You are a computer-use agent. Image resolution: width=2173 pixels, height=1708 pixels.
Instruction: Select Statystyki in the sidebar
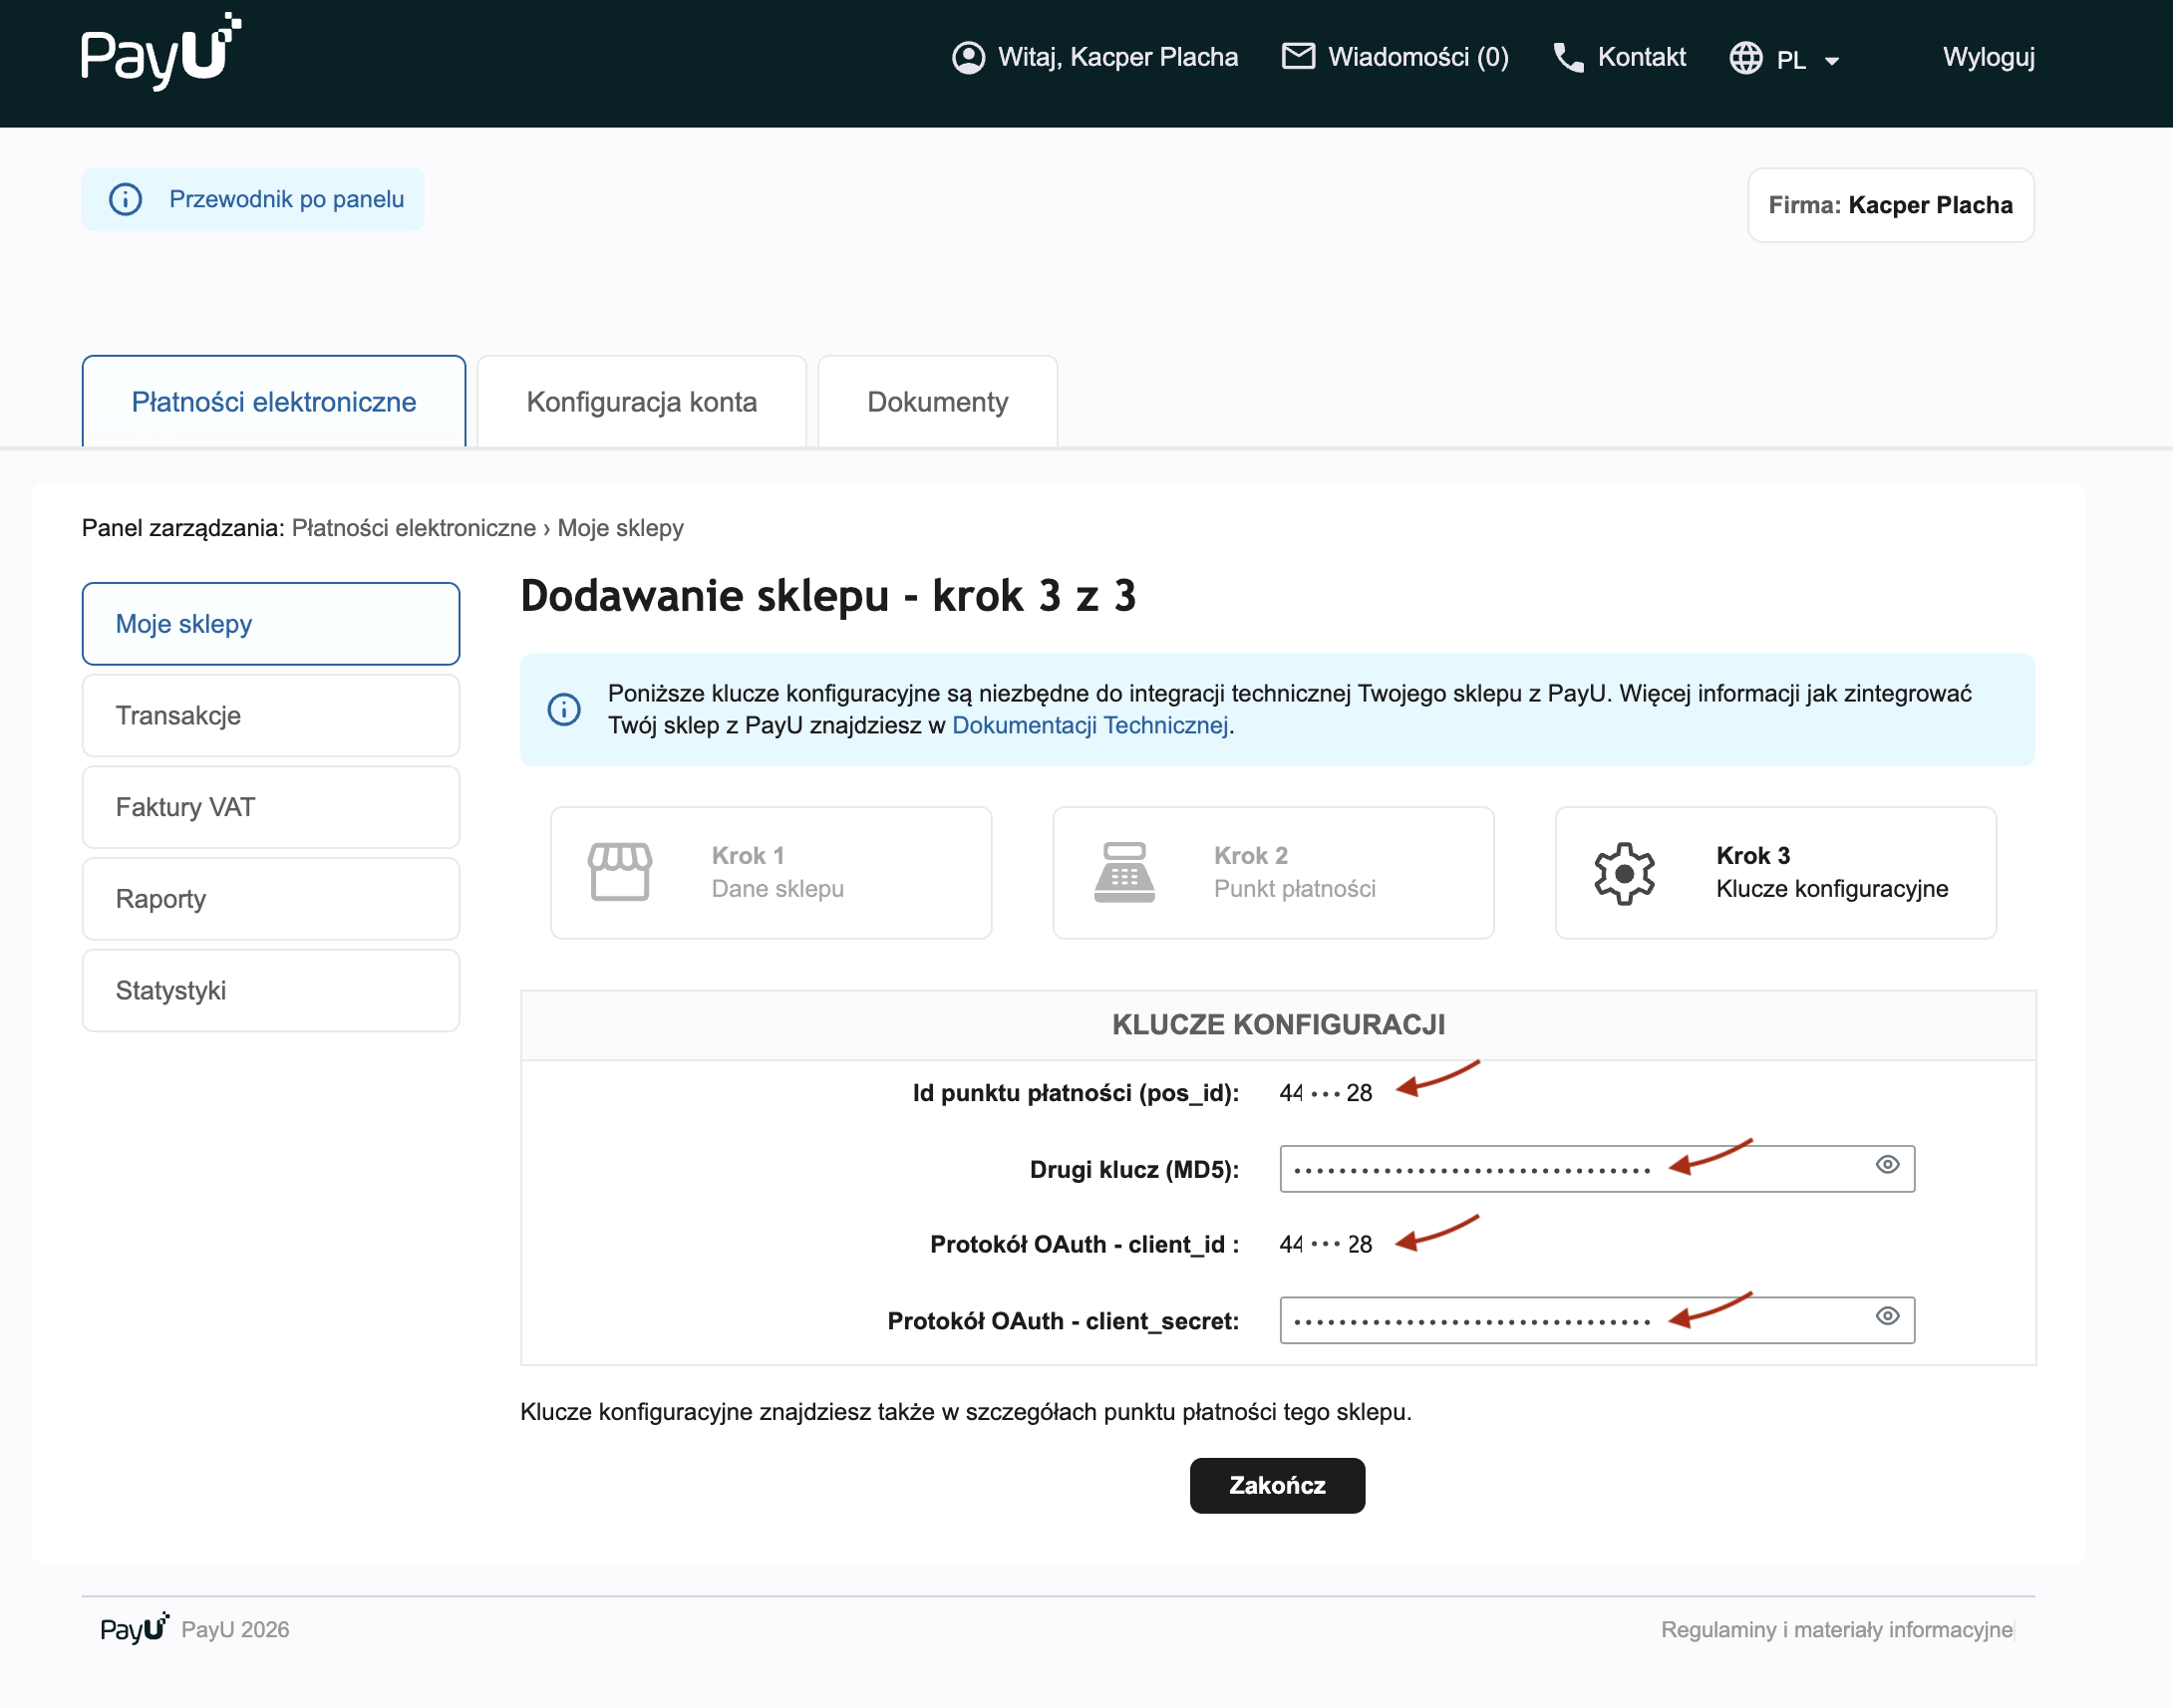coord(270,991)
